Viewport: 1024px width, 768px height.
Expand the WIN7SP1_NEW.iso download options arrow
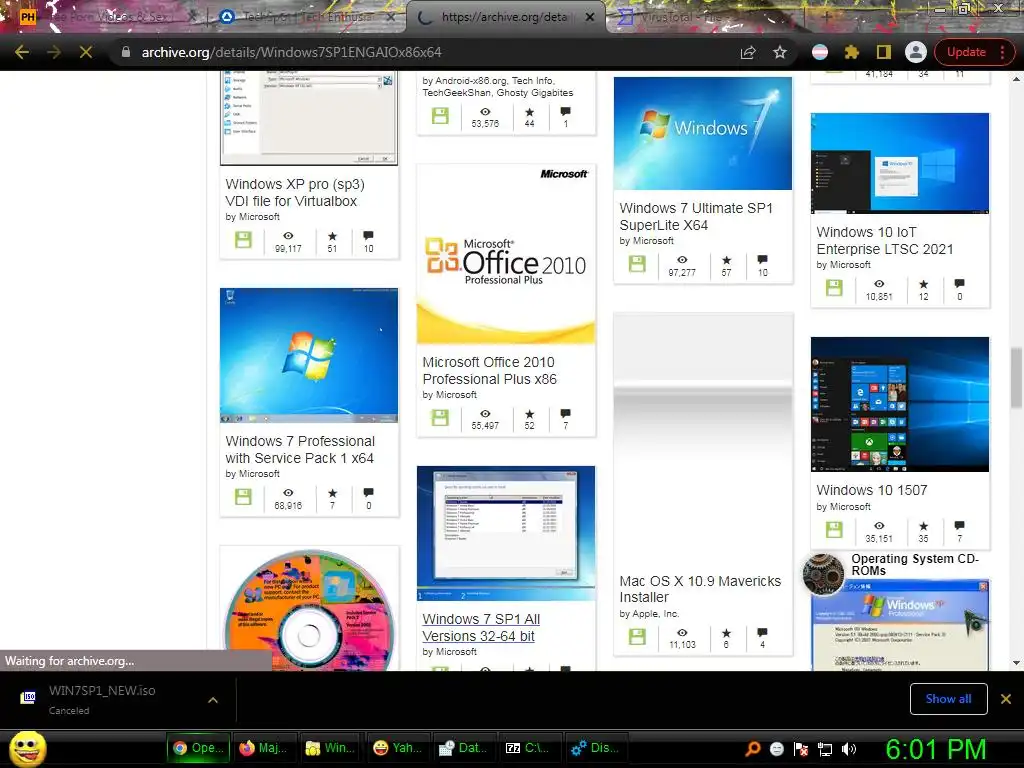tap(213, 700)
